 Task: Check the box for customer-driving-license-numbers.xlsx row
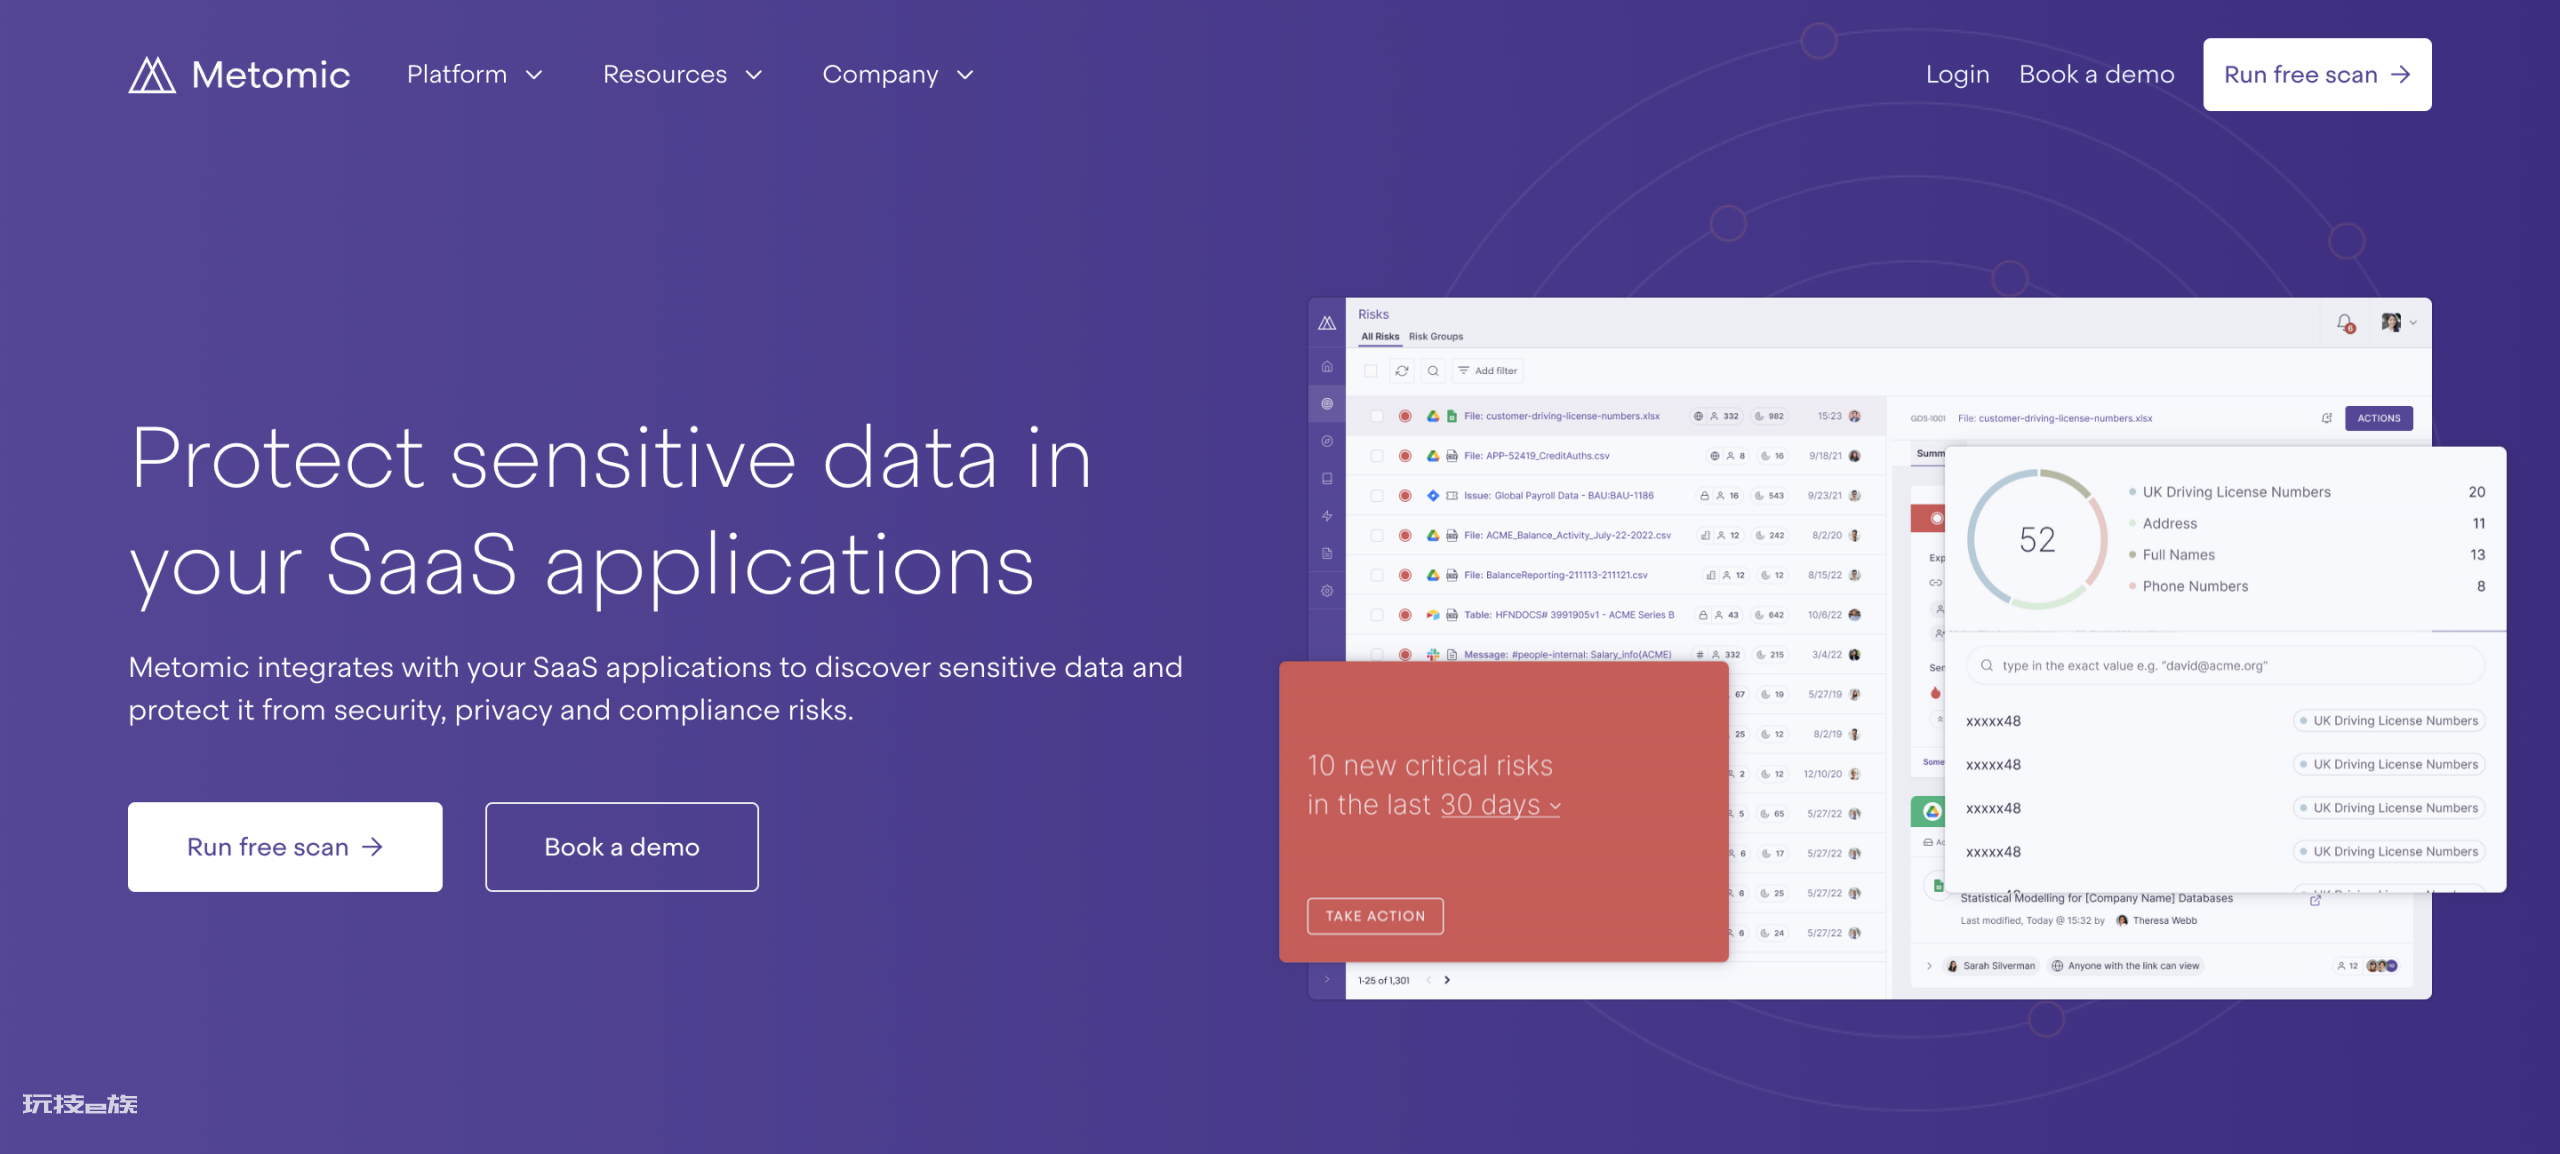coord(1377,416)
